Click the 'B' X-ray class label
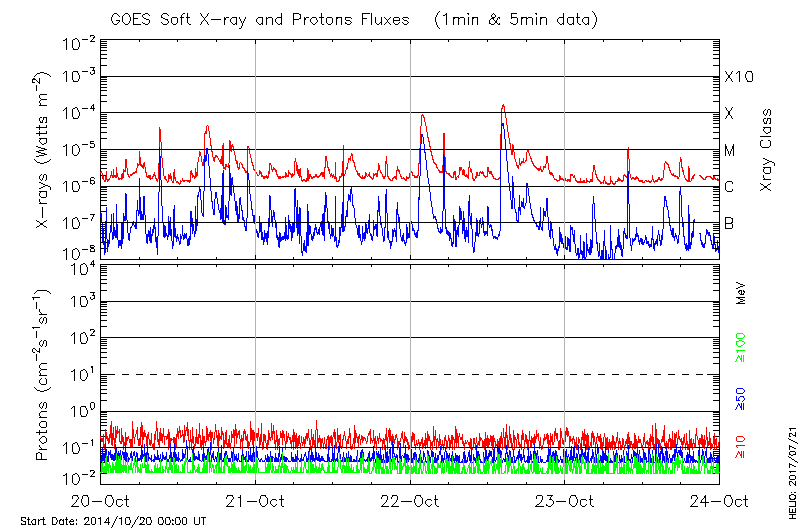Screen dimensions: 800x530 (x=730, y=223)
